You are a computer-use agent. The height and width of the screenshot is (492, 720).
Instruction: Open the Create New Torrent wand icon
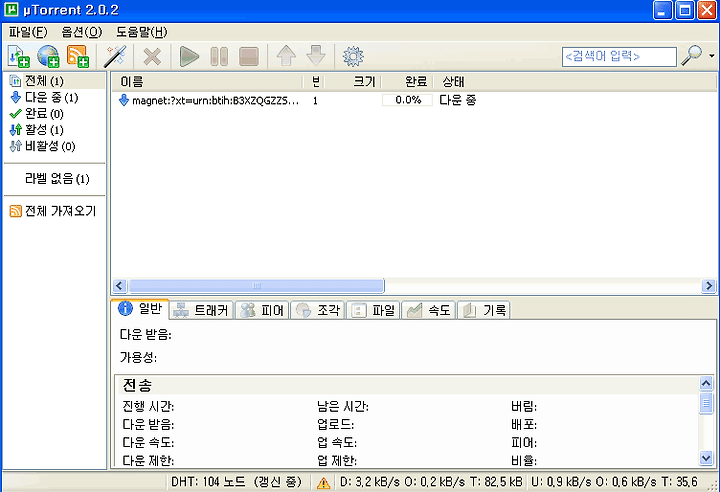(x=115, y=57)
